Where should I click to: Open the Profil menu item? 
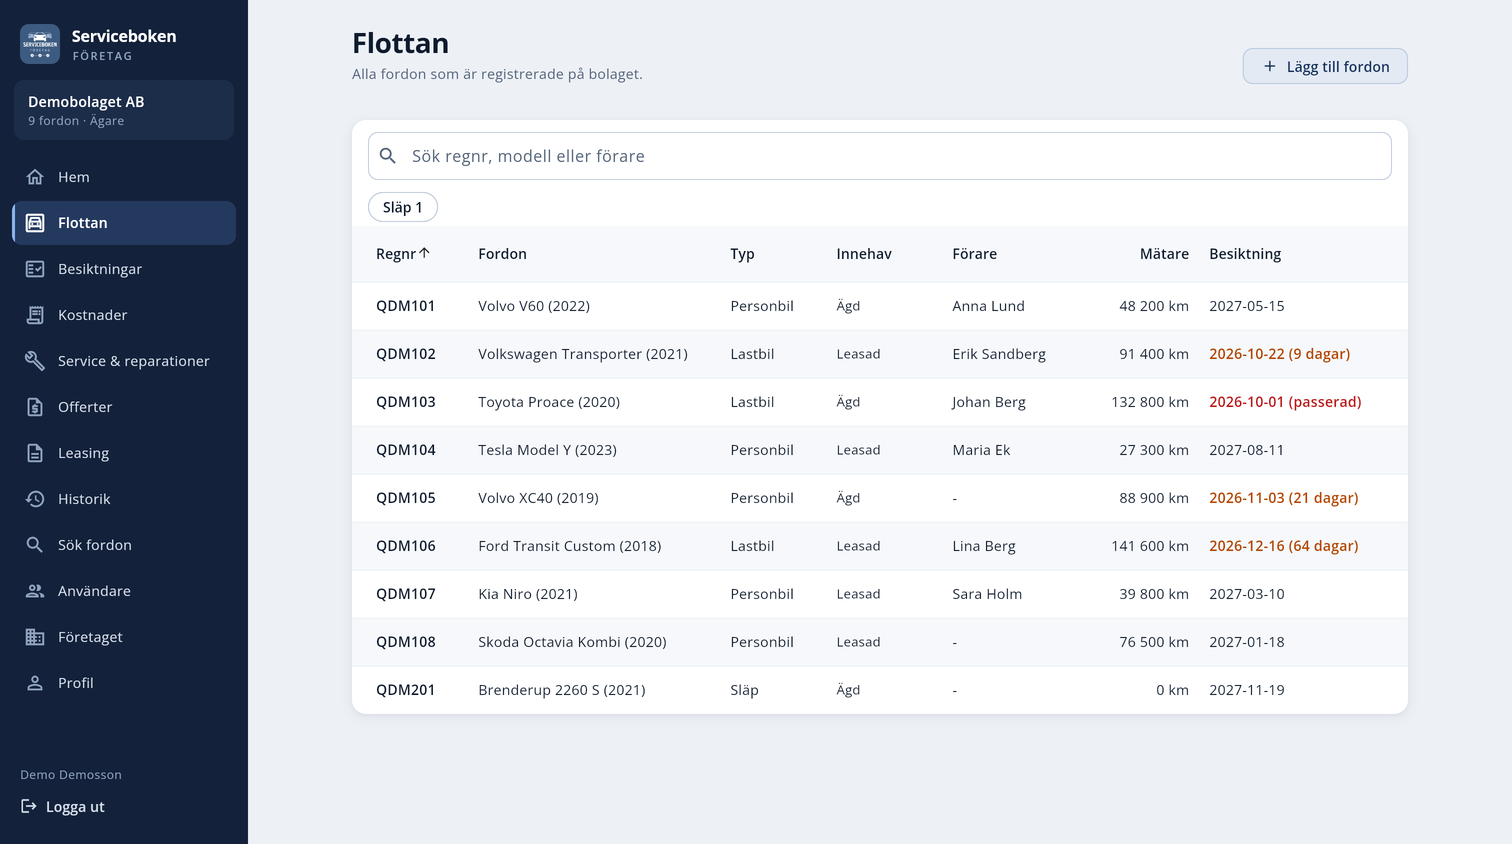tap(124, 683)
